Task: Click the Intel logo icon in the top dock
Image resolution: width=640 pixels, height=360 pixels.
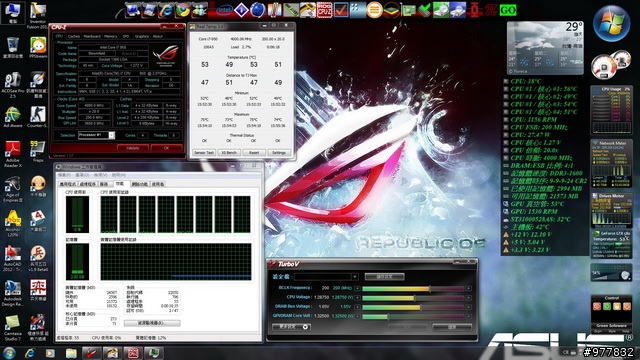Action: click(224, 10)
